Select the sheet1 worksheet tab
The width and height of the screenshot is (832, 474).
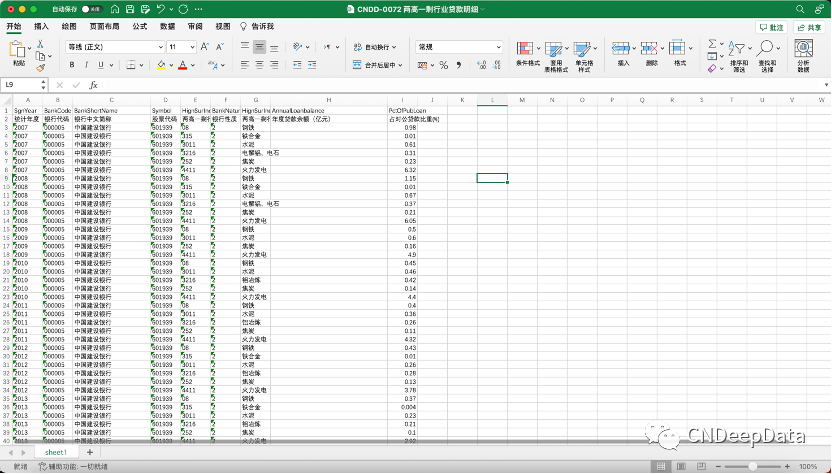(x=56, y=452)
